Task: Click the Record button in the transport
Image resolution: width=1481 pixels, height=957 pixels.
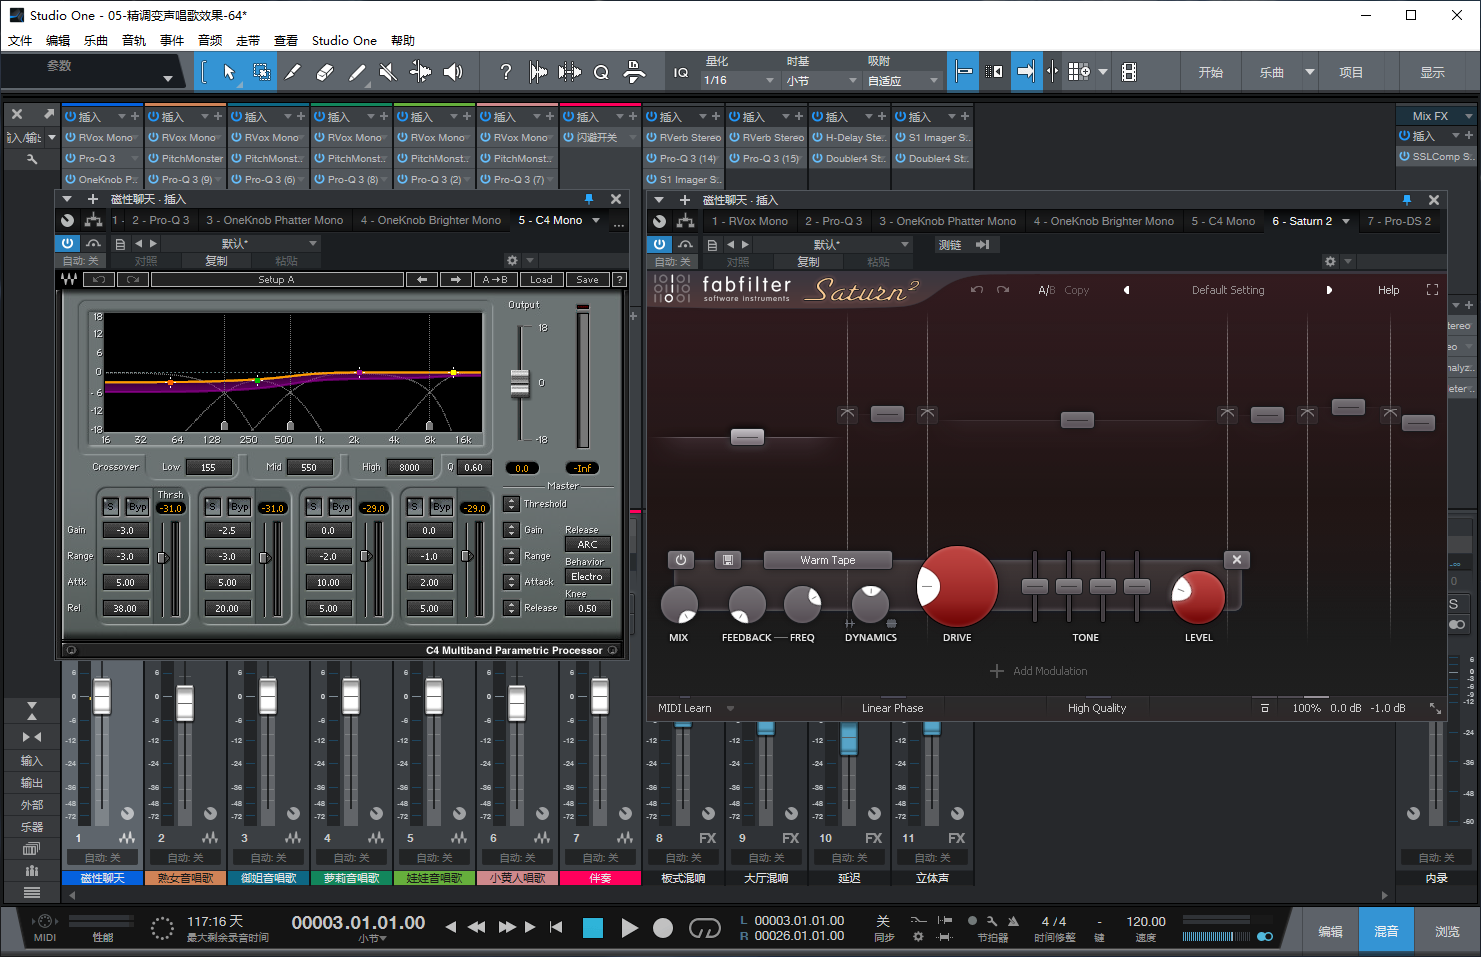Action: (663, 928)
